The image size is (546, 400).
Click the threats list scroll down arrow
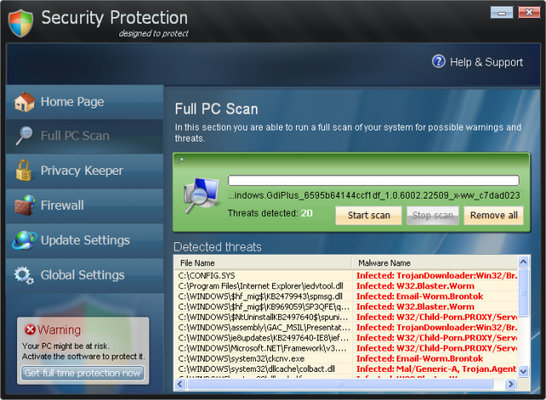point(523,371)
